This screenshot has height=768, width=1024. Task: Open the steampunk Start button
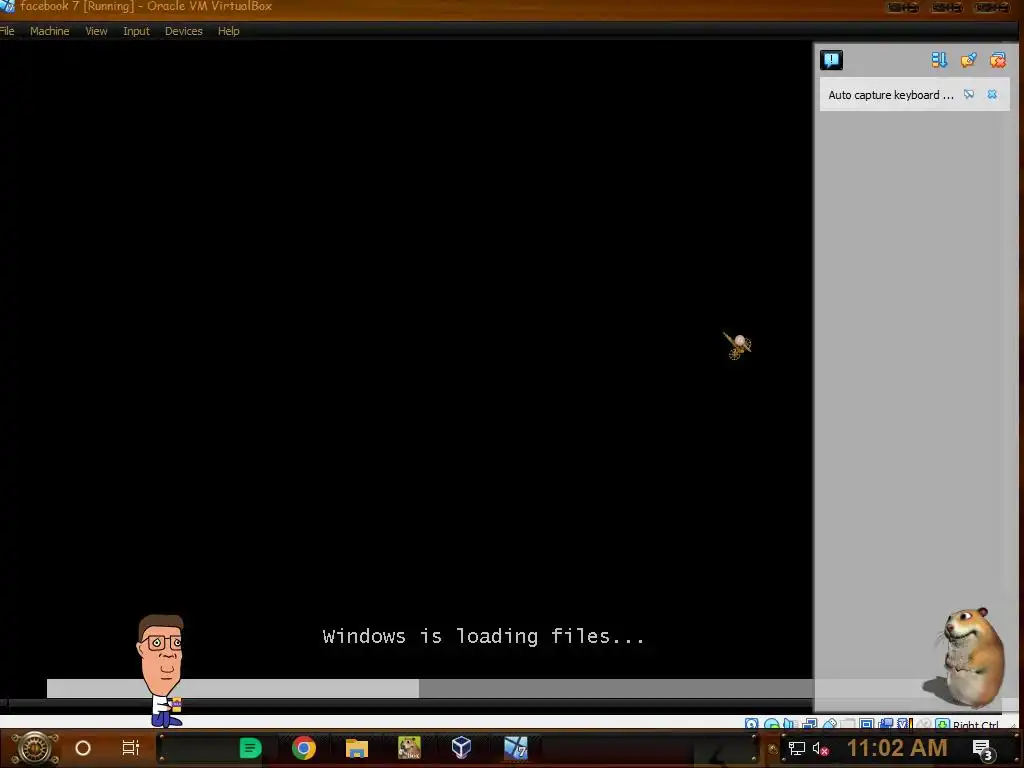click(35, 748)
